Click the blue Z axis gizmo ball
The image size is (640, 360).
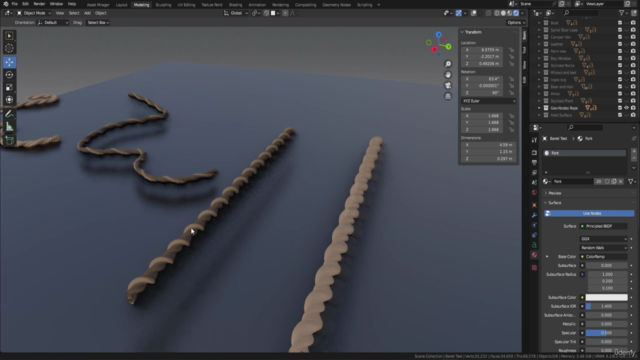click(438, 35)
